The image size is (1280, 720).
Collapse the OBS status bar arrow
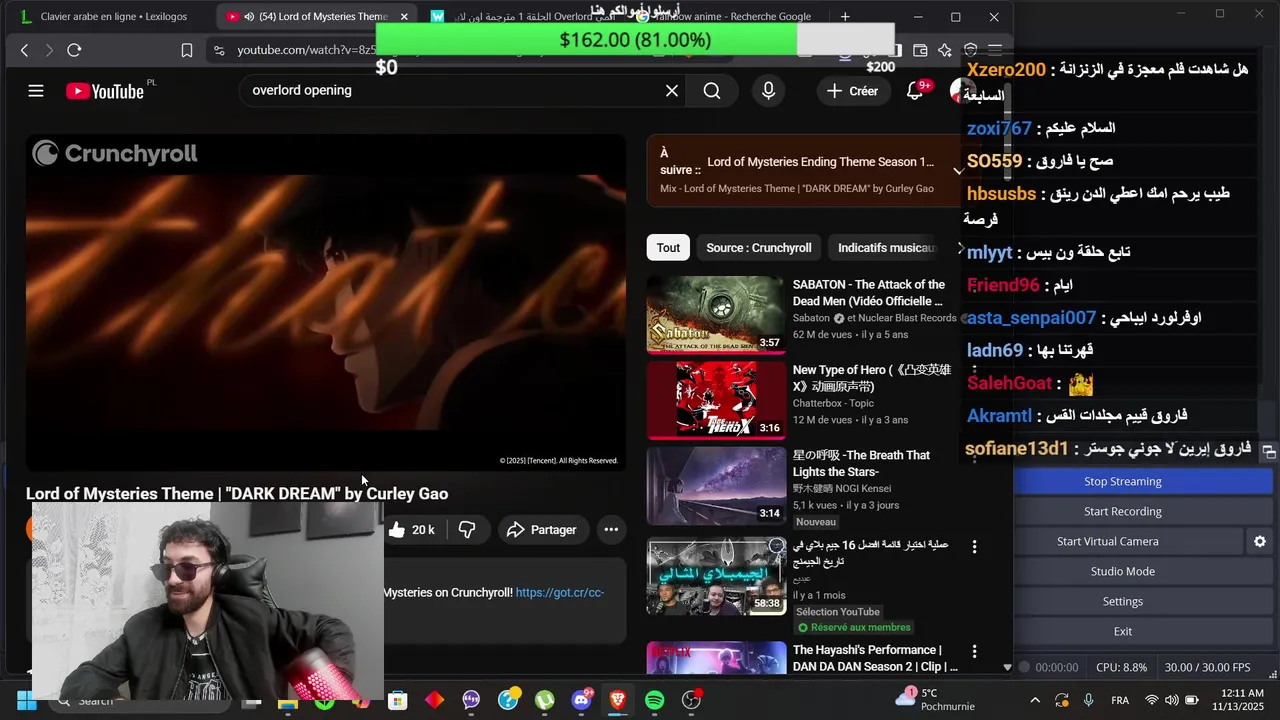1007,667
